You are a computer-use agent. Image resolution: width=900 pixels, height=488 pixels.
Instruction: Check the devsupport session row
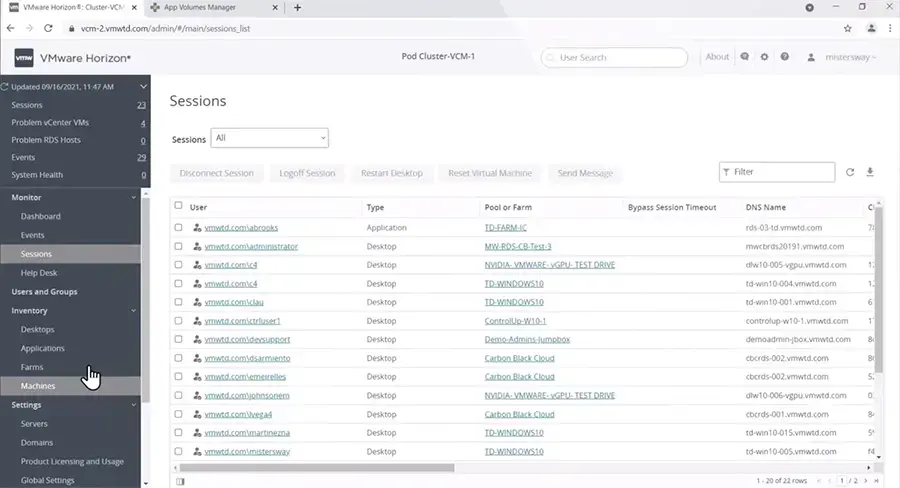point(179,339)
